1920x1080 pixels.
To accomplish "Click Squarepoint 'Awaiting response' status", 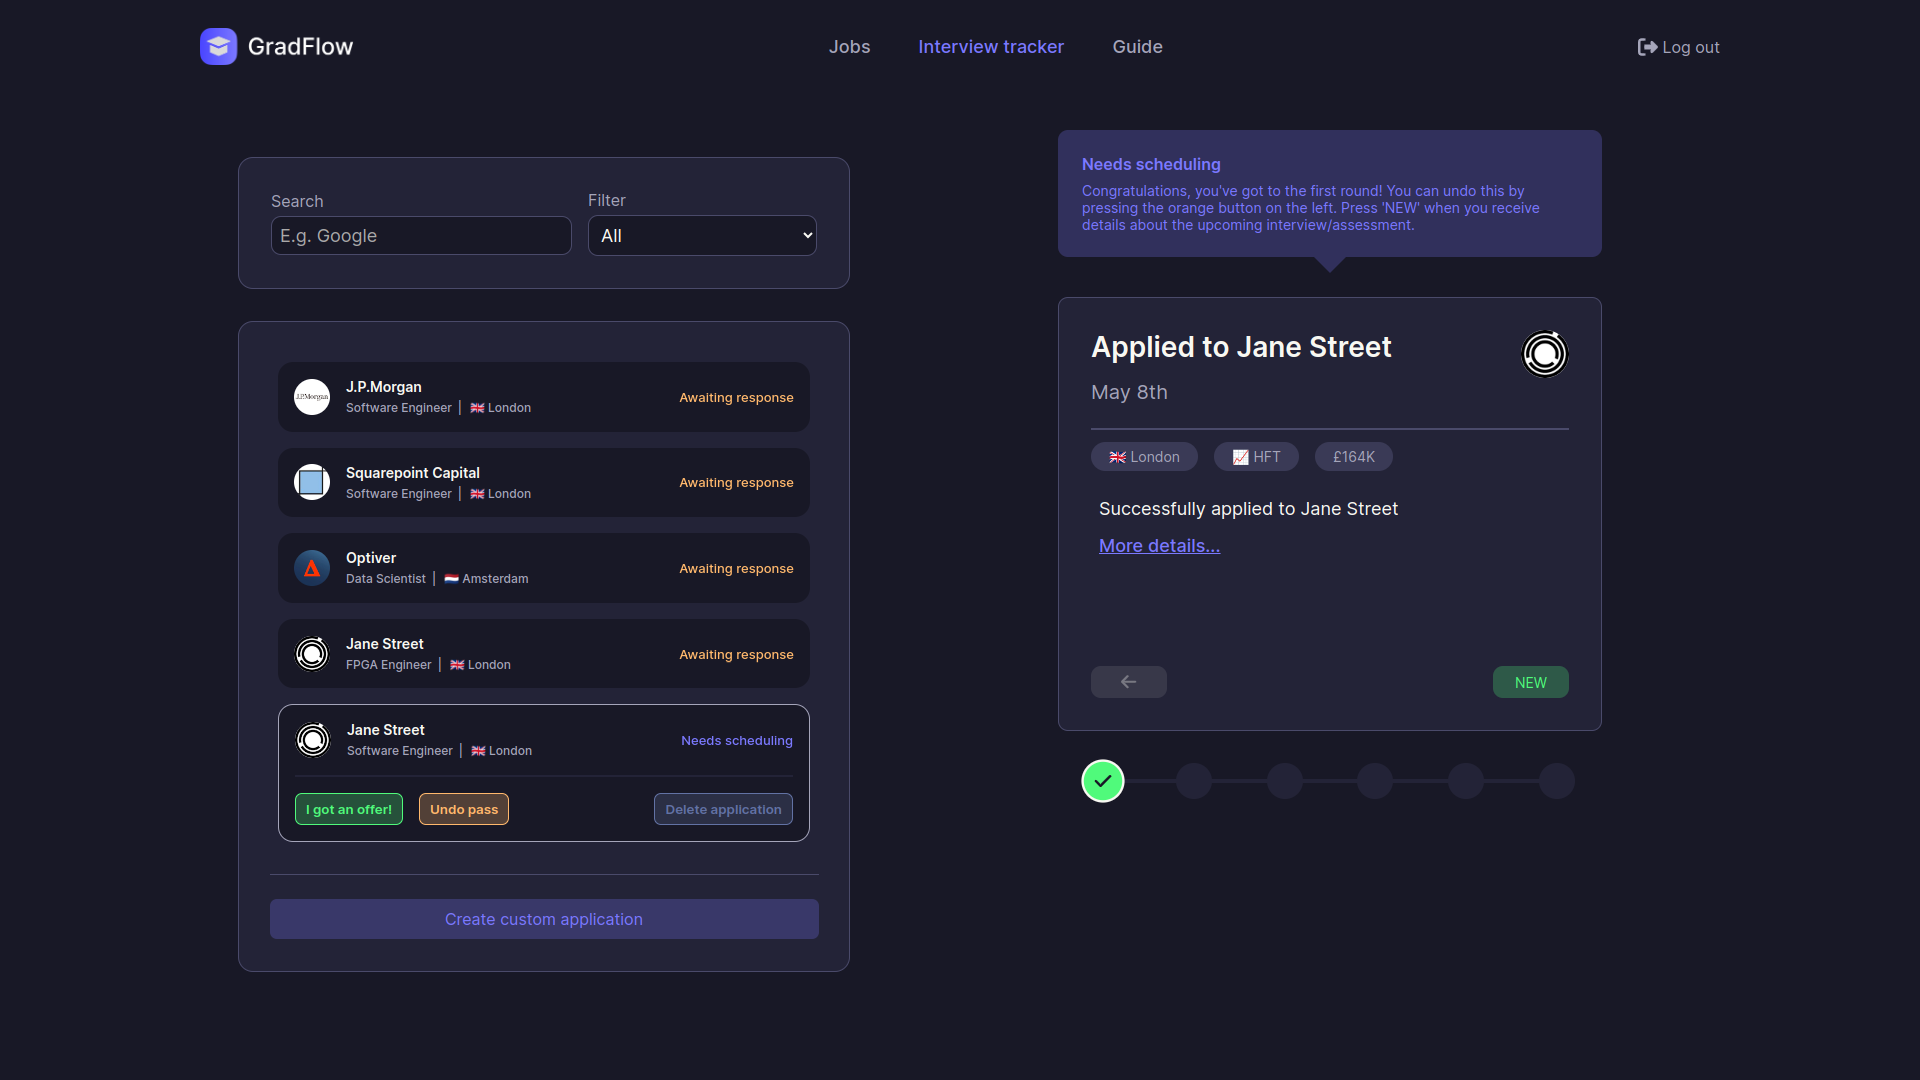I will coord(736,483).
